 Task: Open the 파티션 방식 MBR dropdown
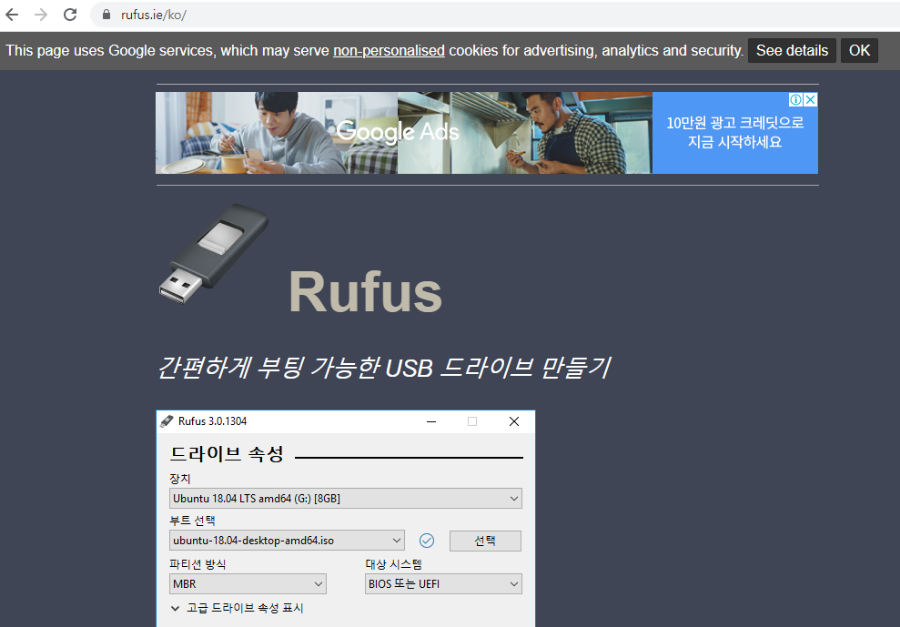pyautogui.click(x=248, y=584)
